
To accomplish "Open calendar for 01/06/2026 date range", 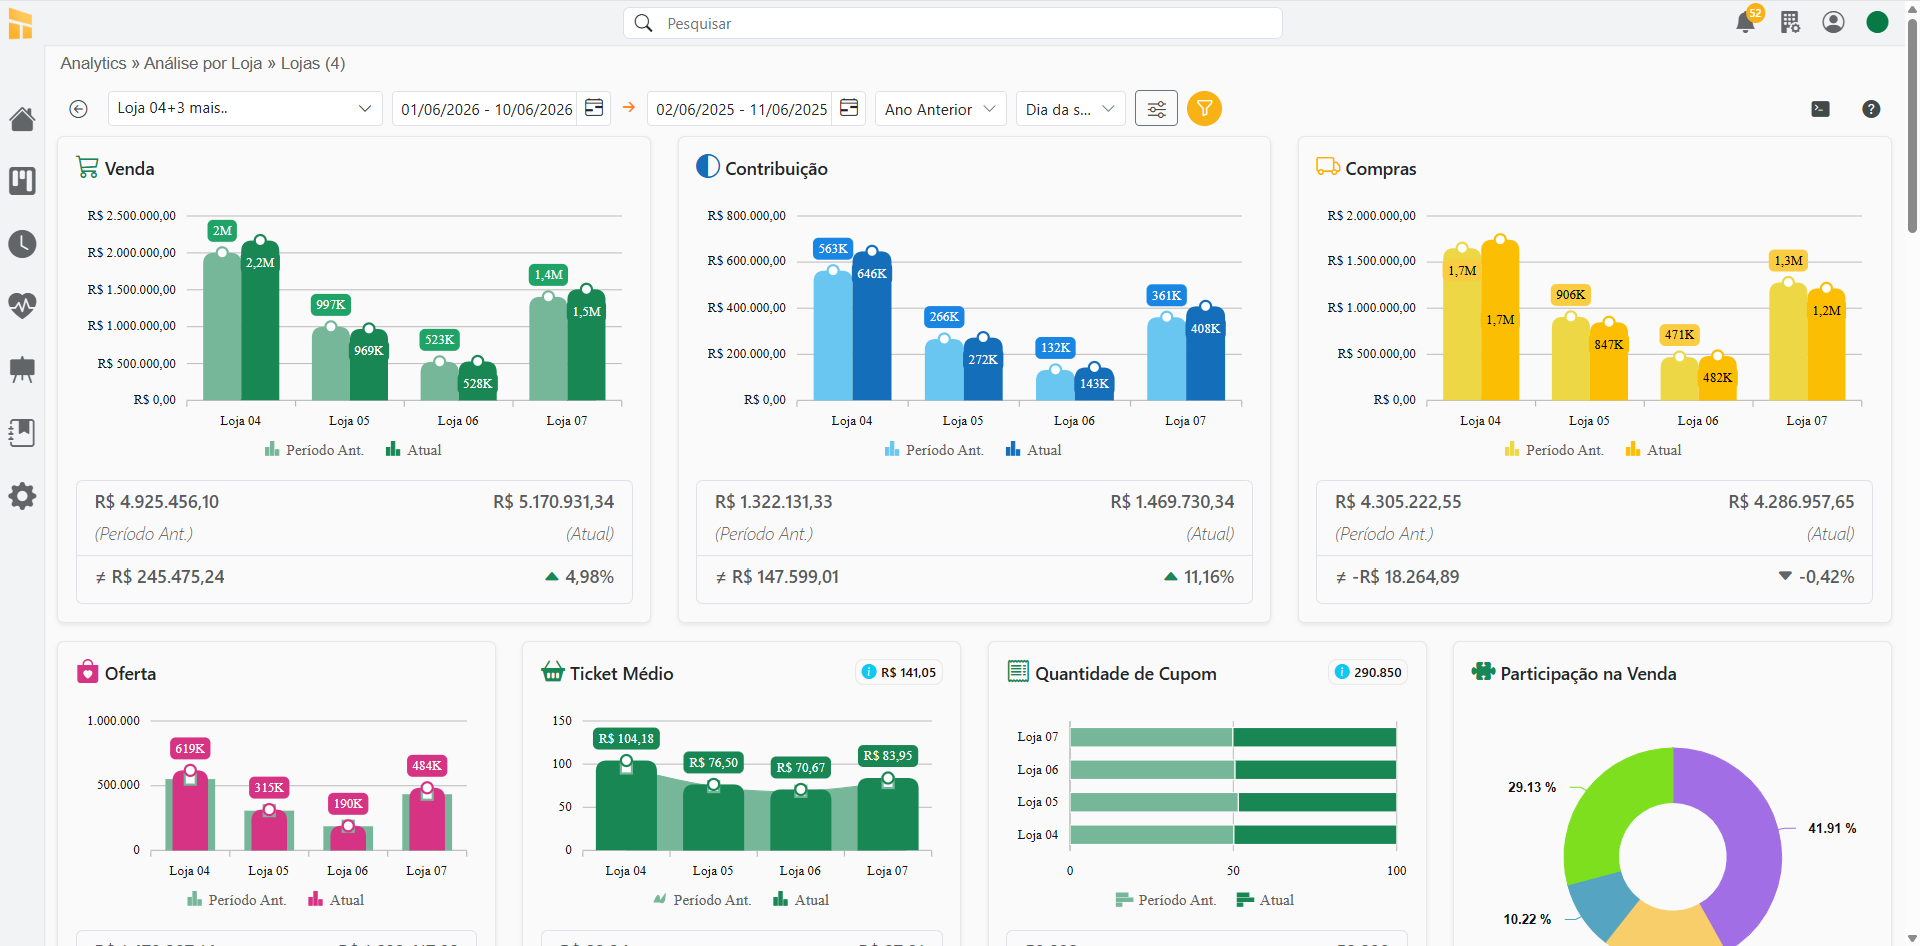I will tap(594, 108).
